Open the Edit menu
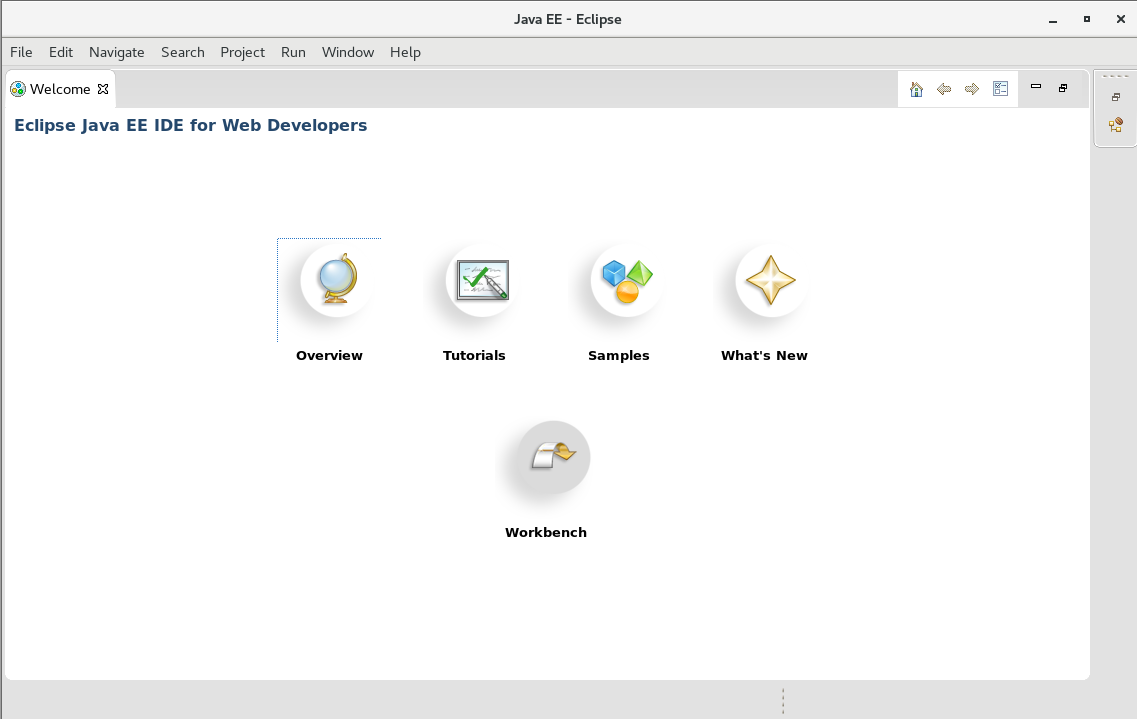The height and width of the screenshot is (719, 1137). [61, 52]
